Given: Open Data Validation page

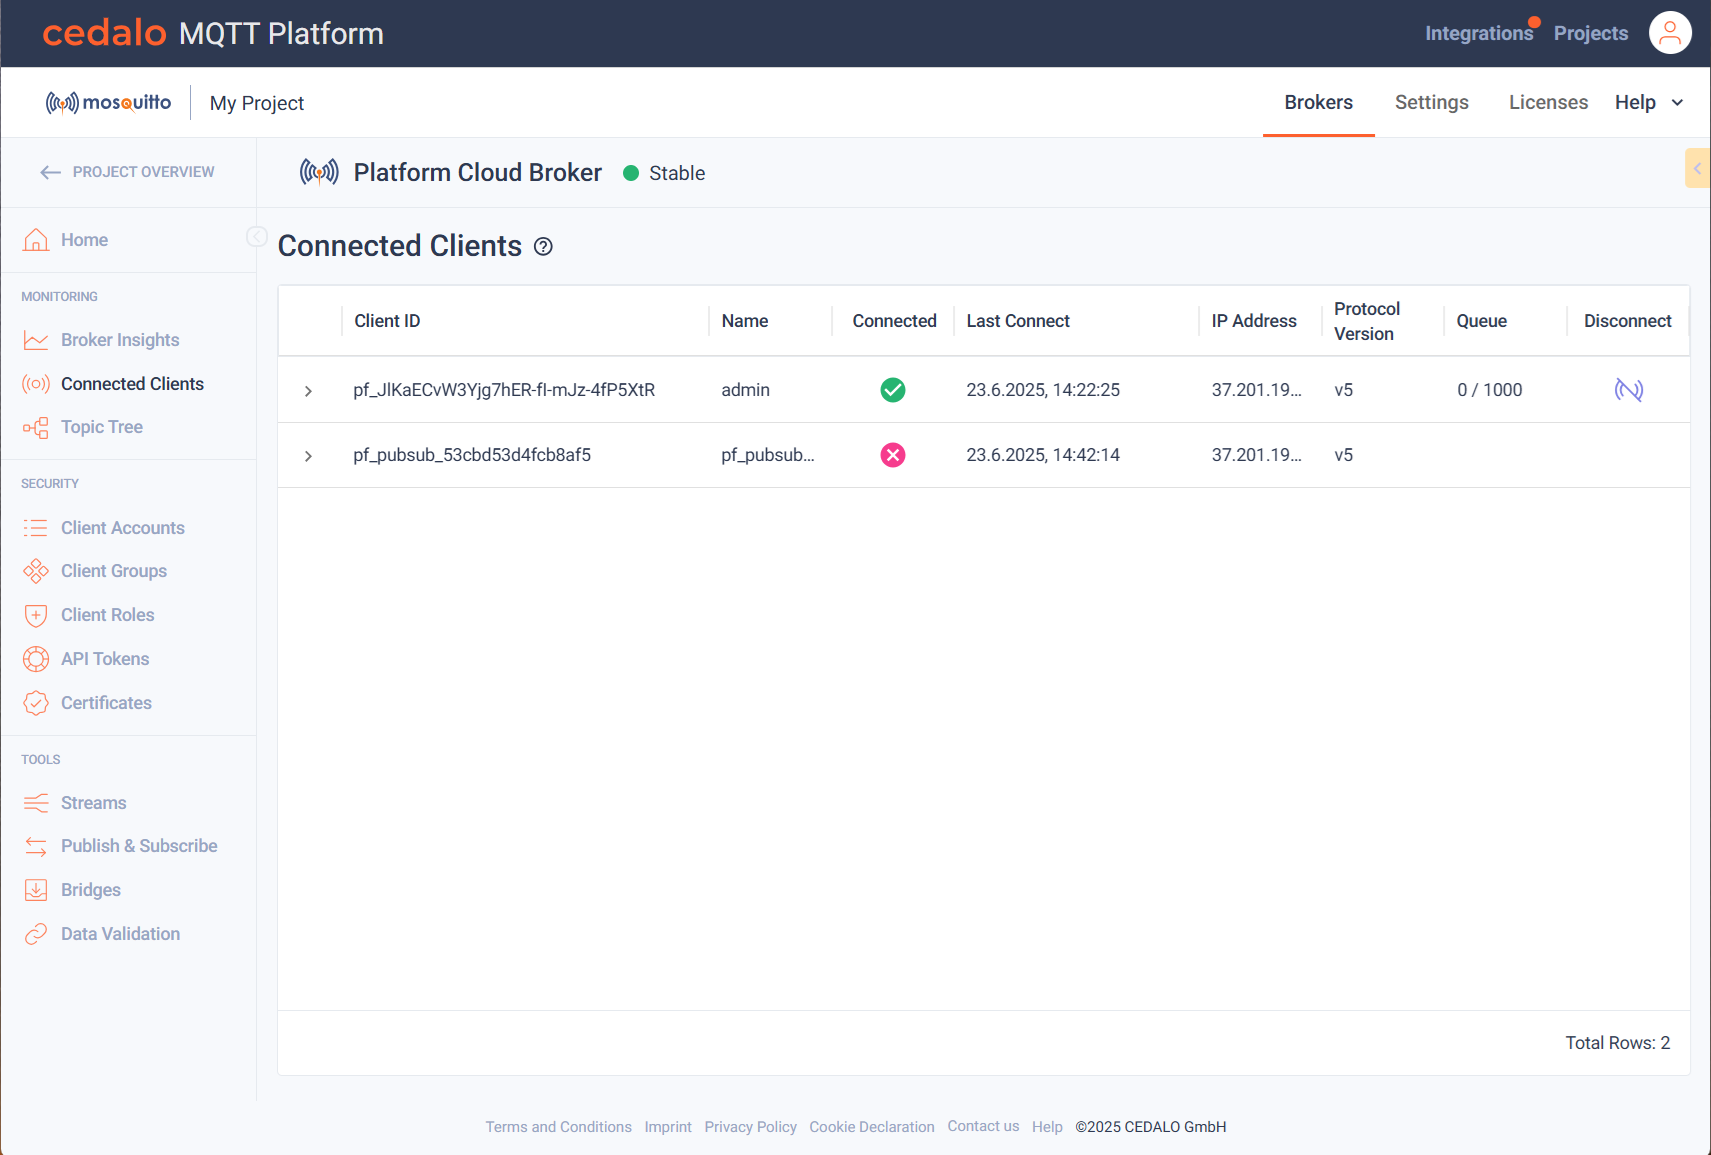Looking at the screenshot, I should 121,934.
